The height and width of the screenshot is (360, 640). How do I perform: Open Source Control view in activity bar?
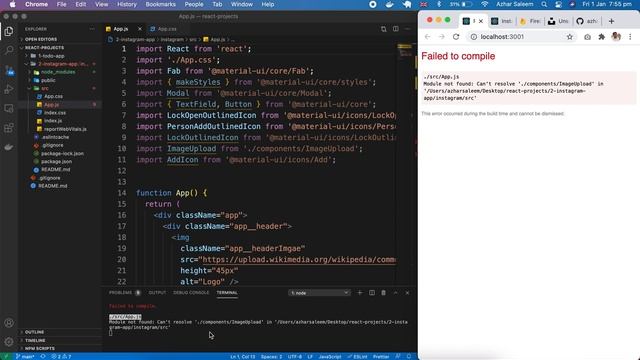(9, 70)
